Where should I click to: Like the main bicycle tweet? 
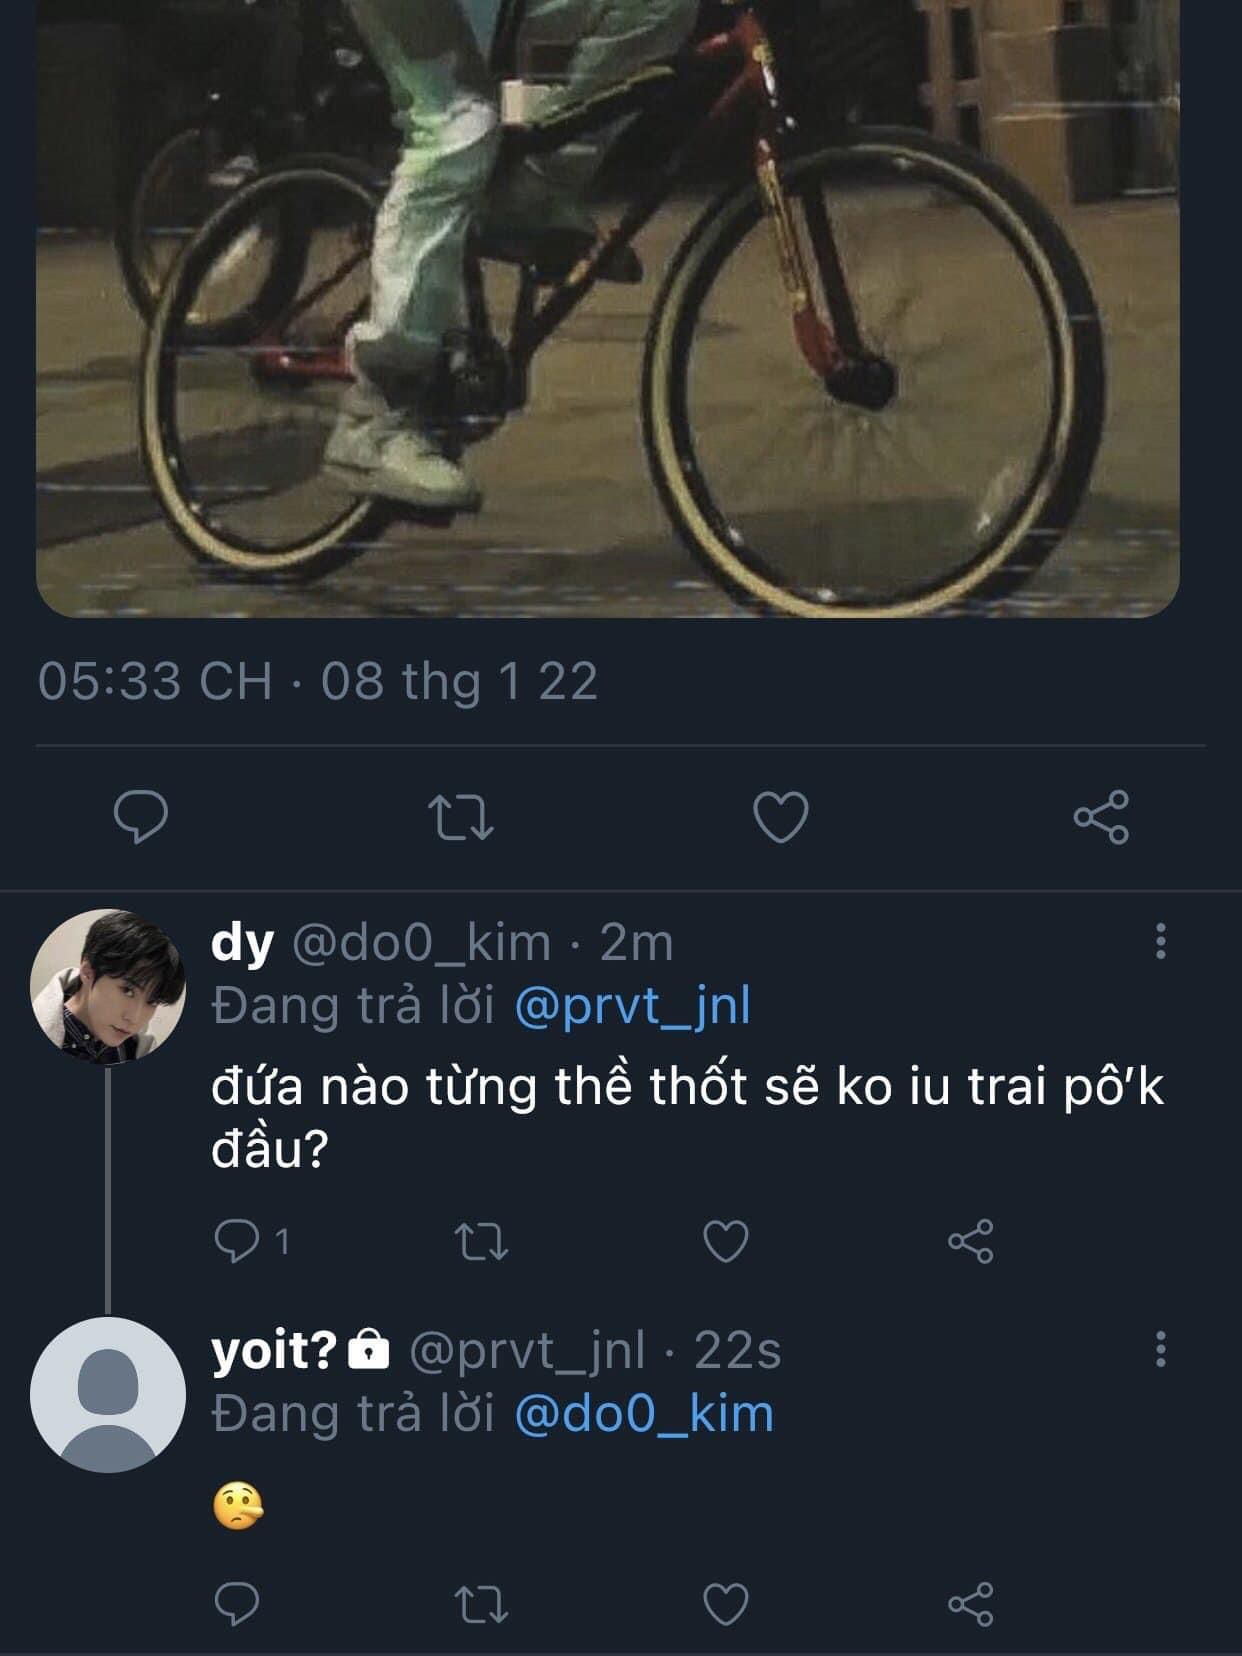click(780, 817)
